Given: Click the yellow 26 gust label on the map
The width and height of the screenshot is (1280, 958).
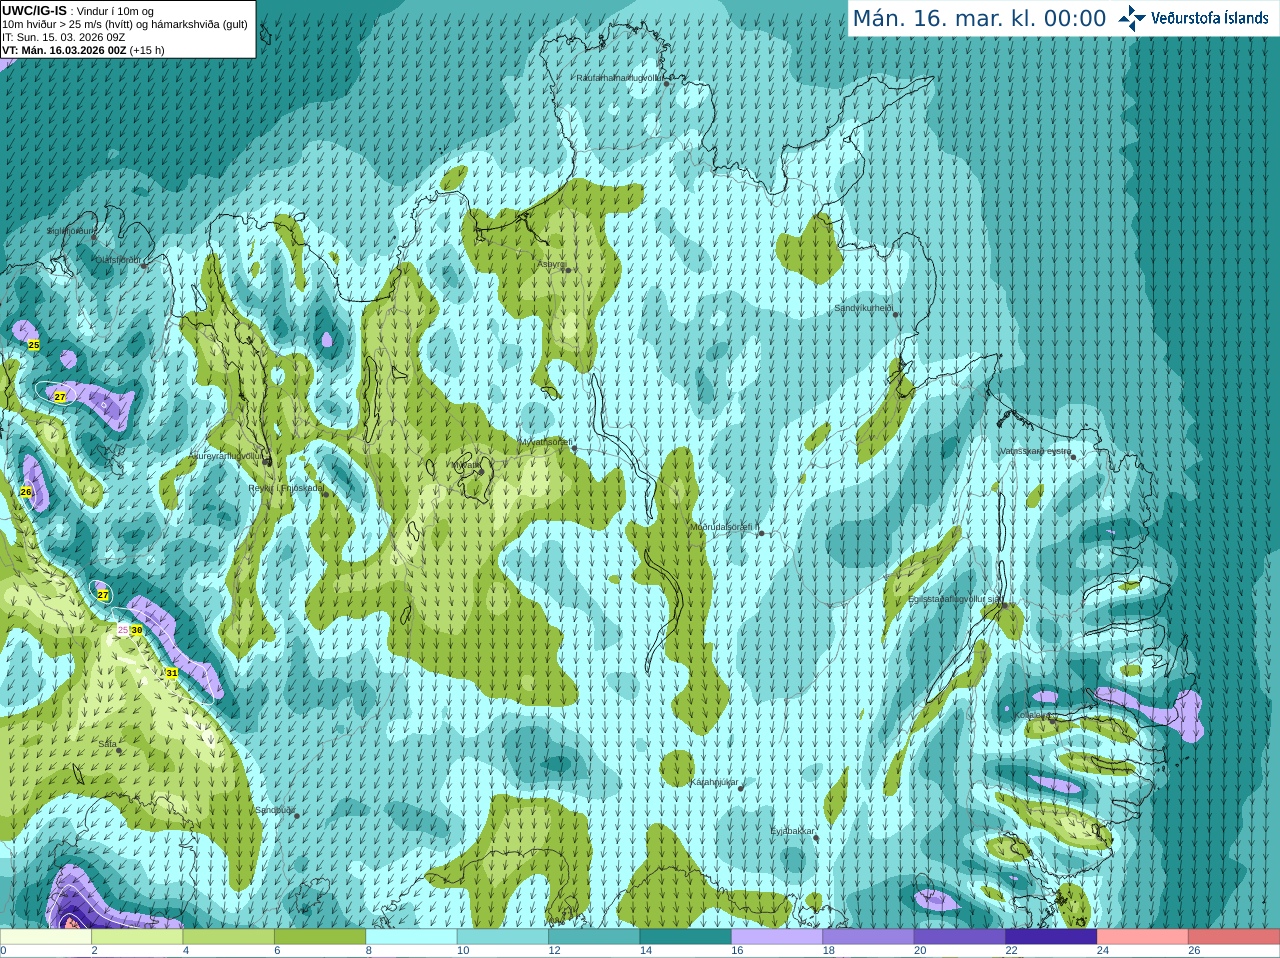Looking at the screenshot, I should click(26, 492).
